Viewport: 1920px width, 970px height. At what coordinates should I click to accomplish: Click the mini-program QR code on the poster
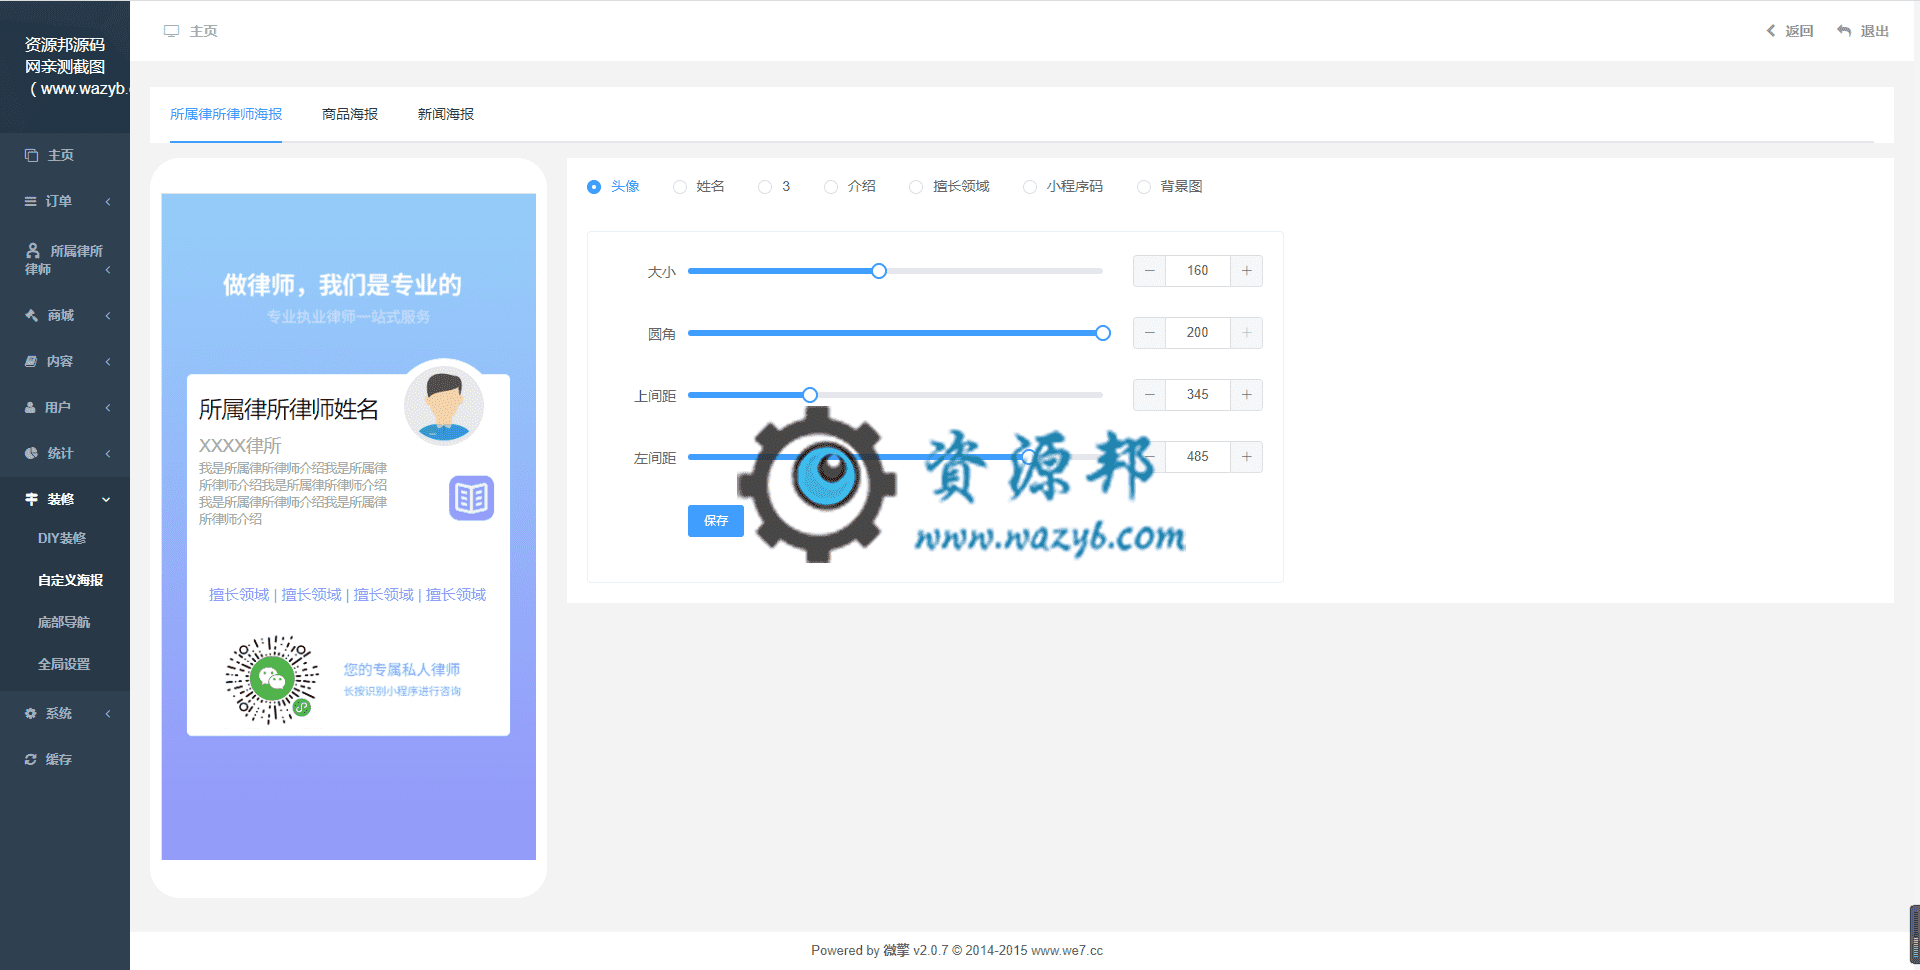272,679
